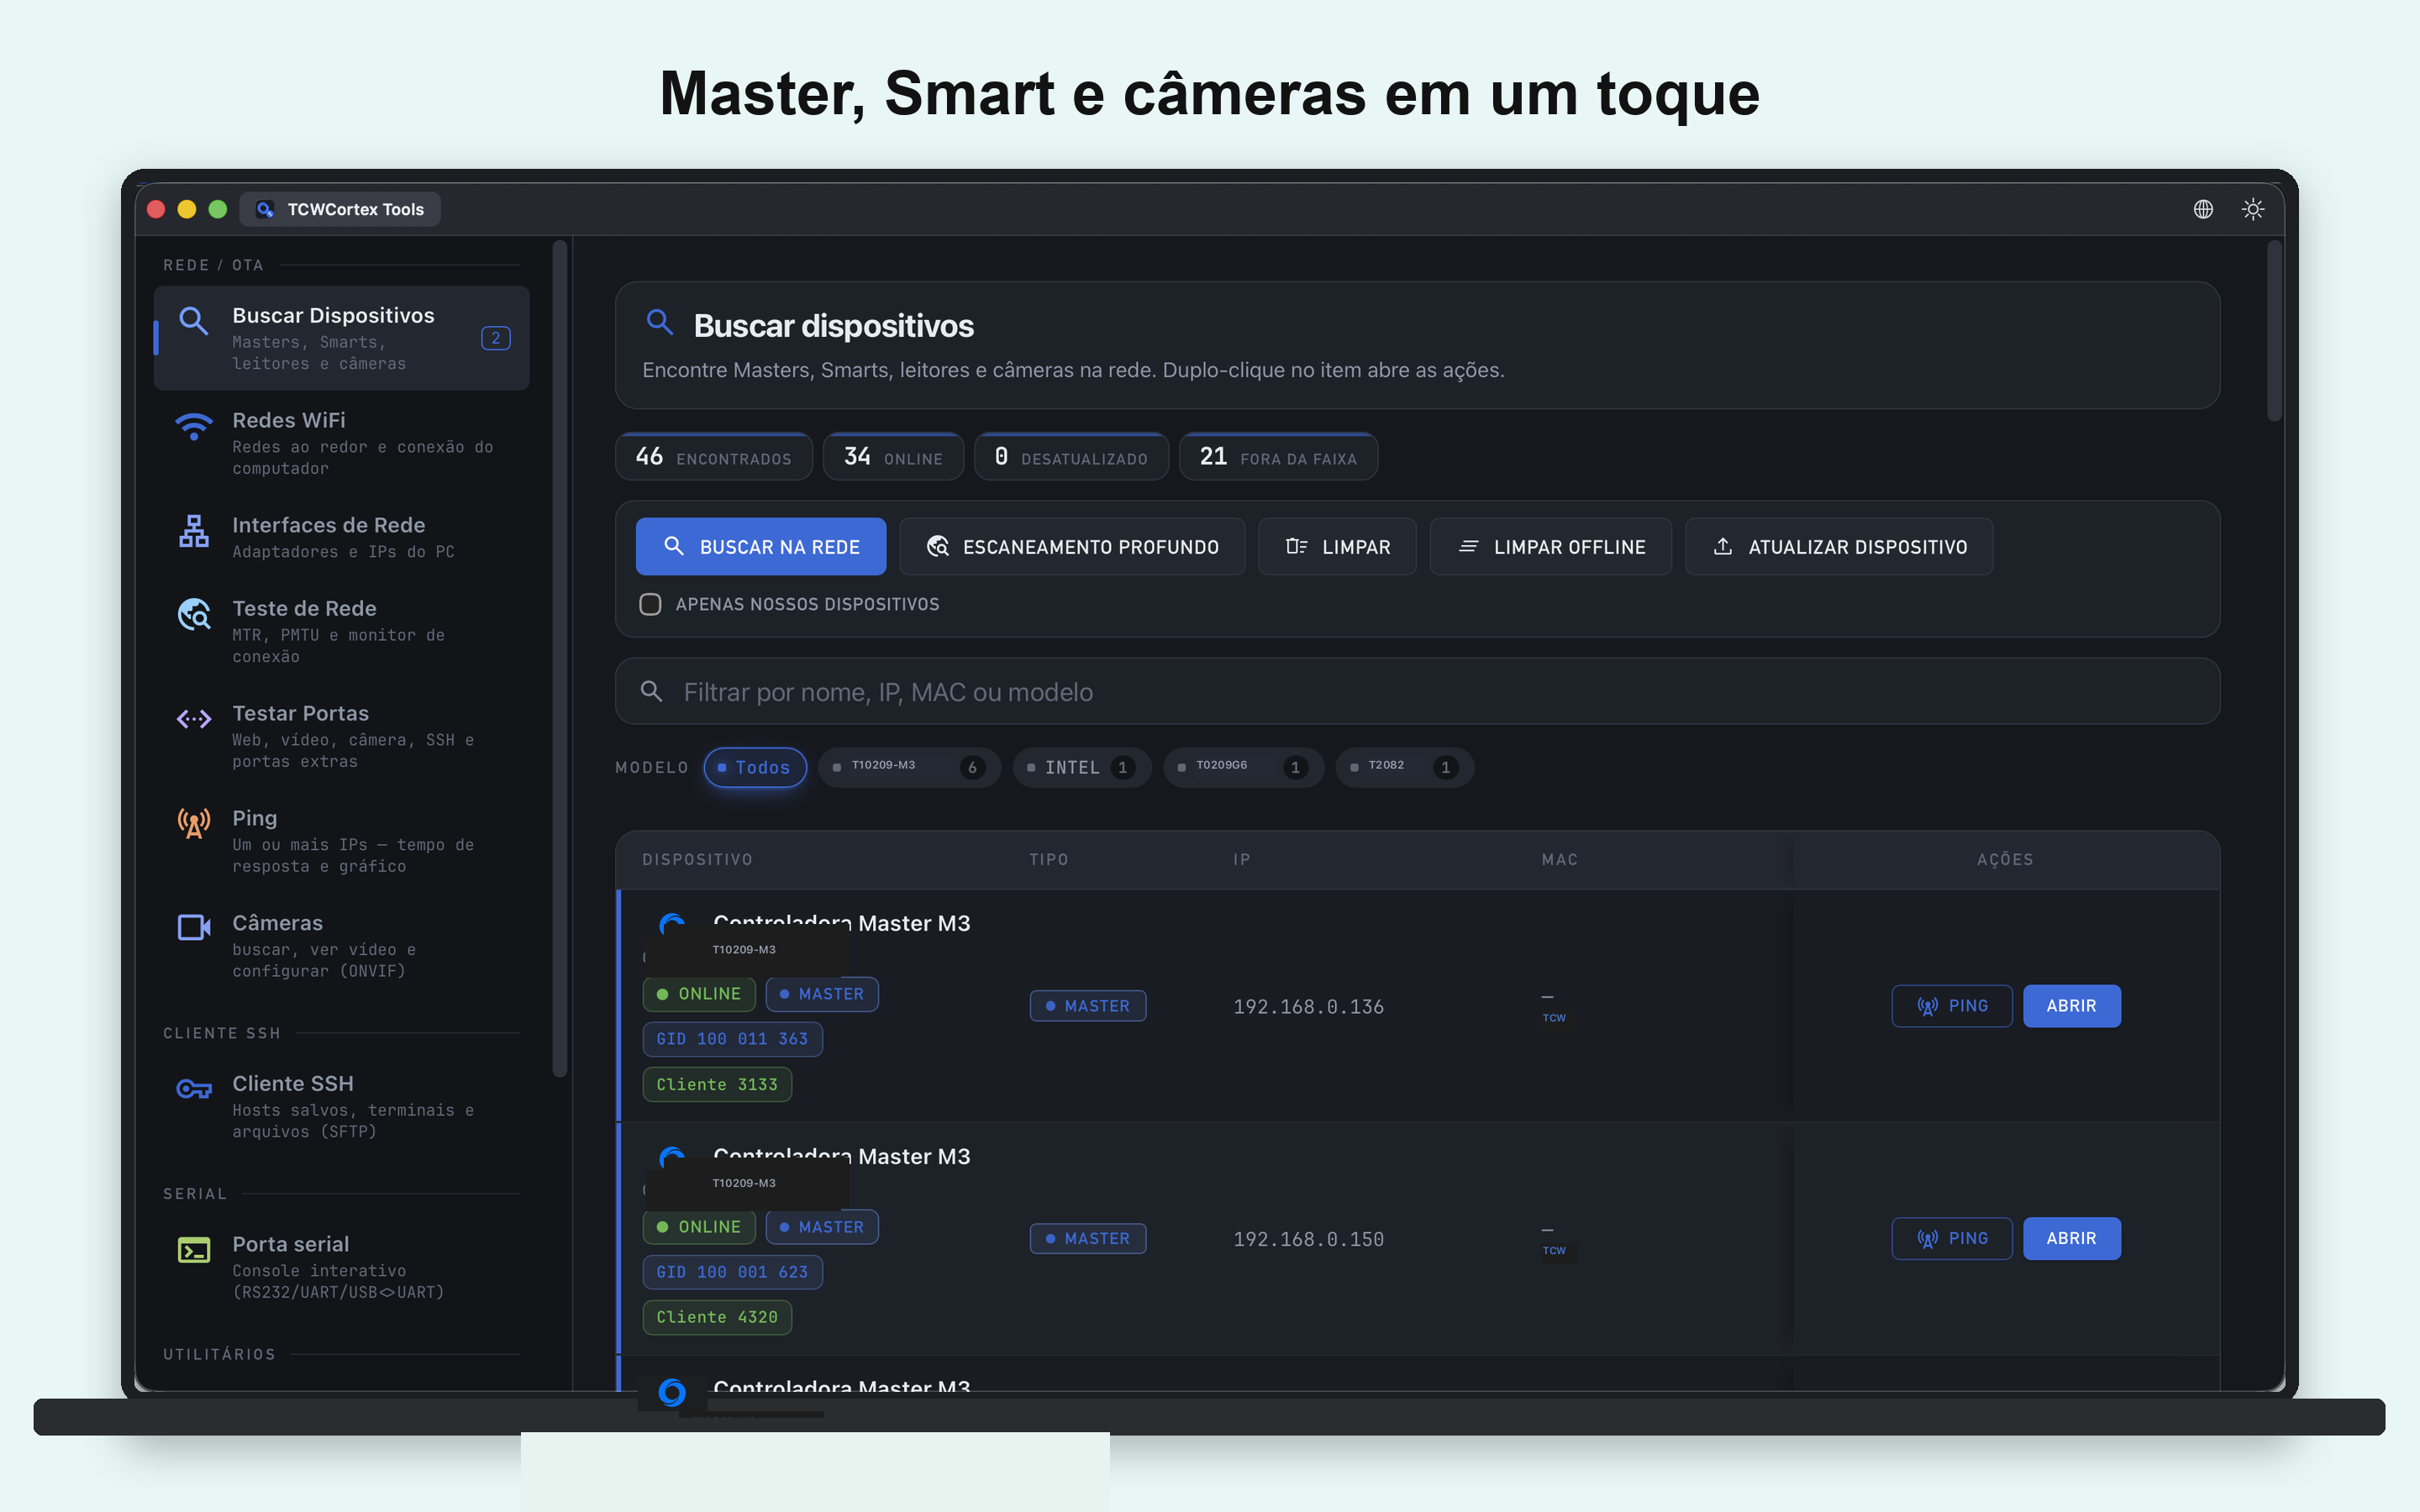Ping the device 192.168.0.136
Viewport: 2420px width, 1512px height.
pyautogui.click(x=1951, y=1006)
